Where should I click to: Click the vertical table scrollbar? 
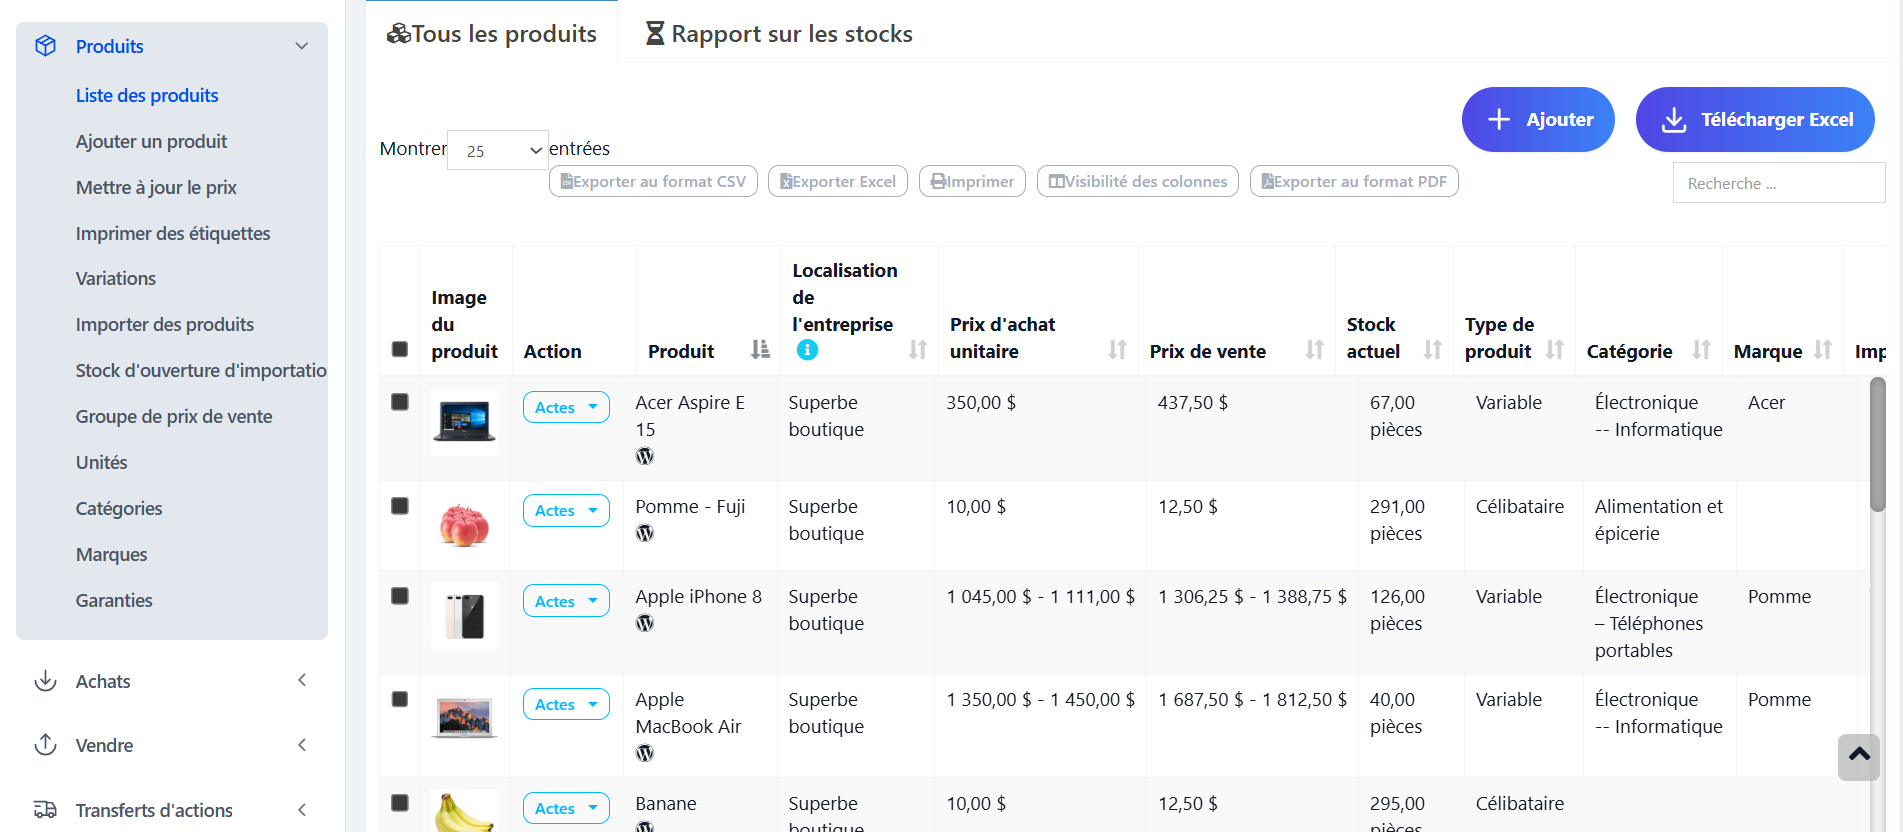[x=1877, y=445]
